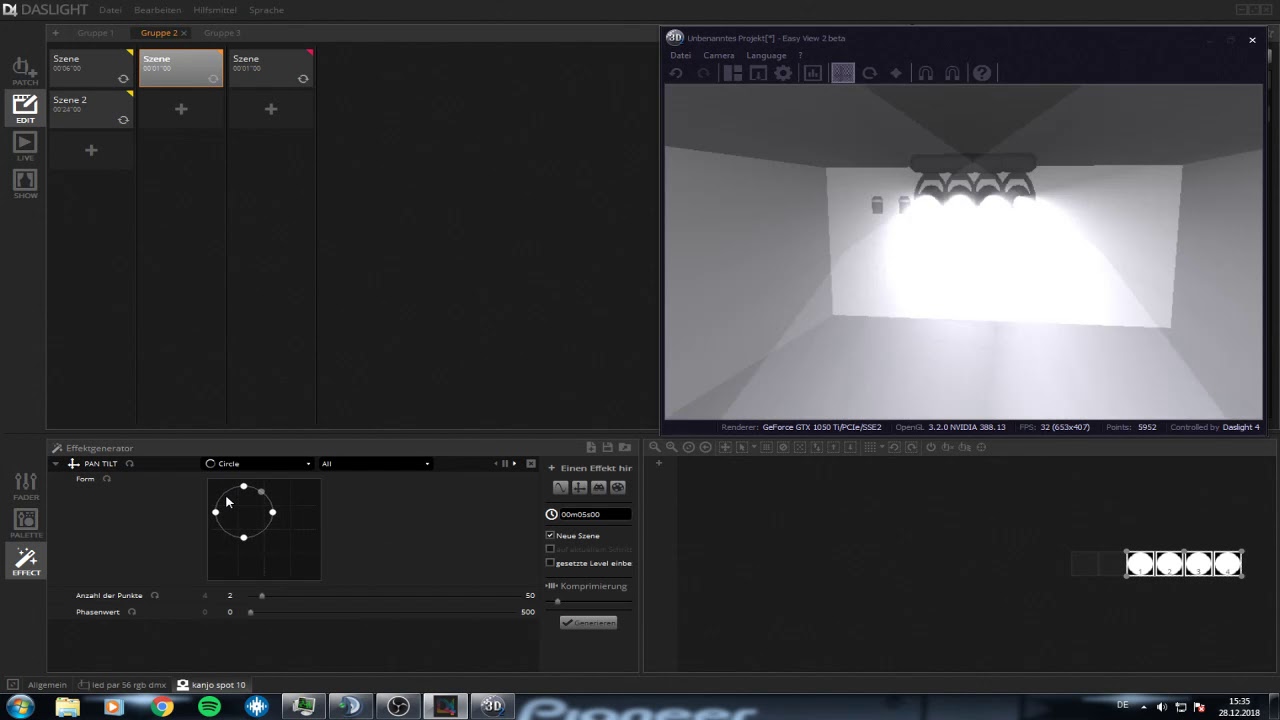Add pan tilt effect type

pyautogui.click(x=579, y=487)
